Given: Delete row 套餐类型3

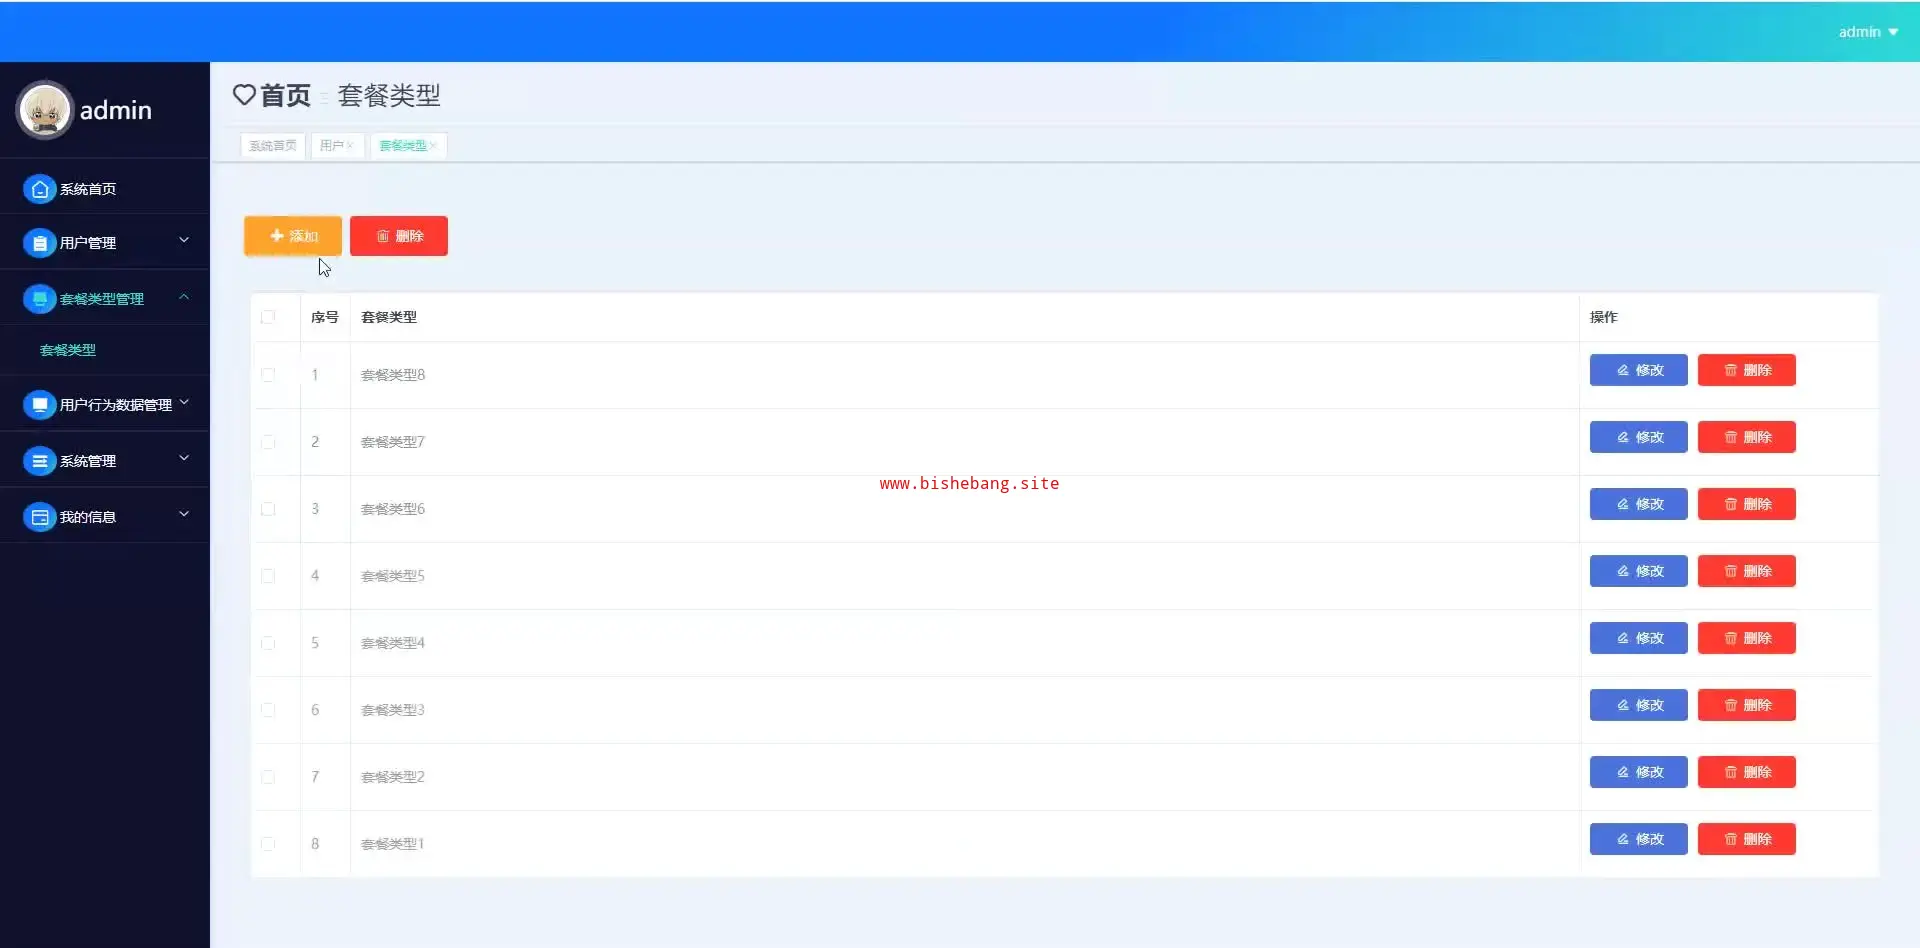Looking at the screenshot, I should pos(1747,705).
